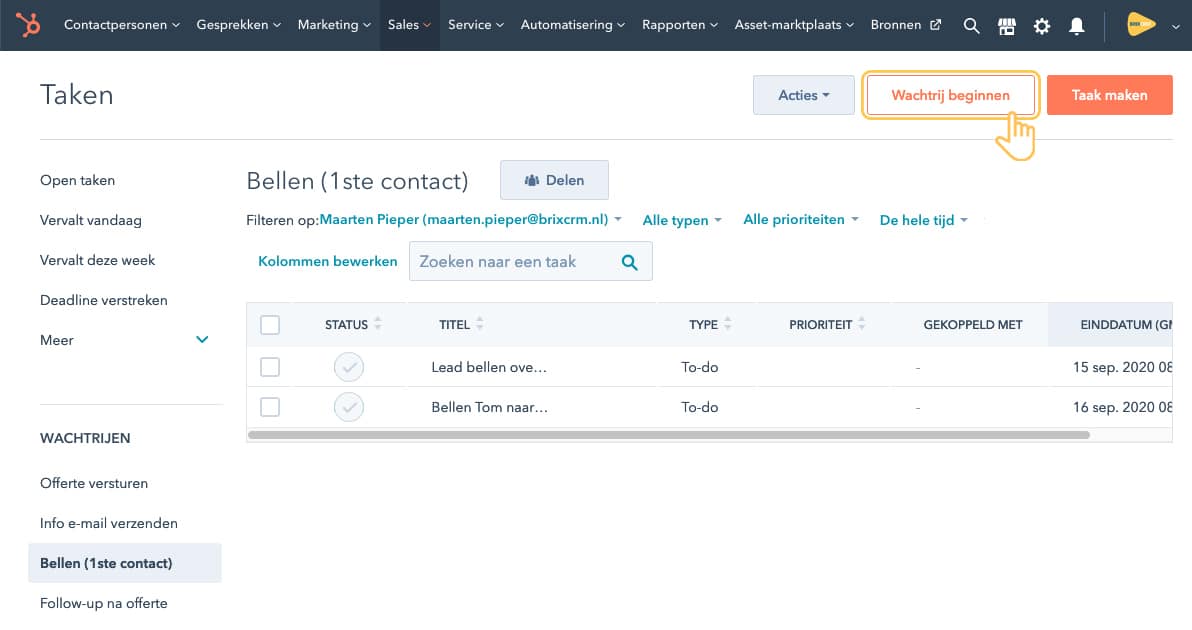
Task: Show Deadline verstreken view
Action: pyautogui.click(x=103, y=300)
